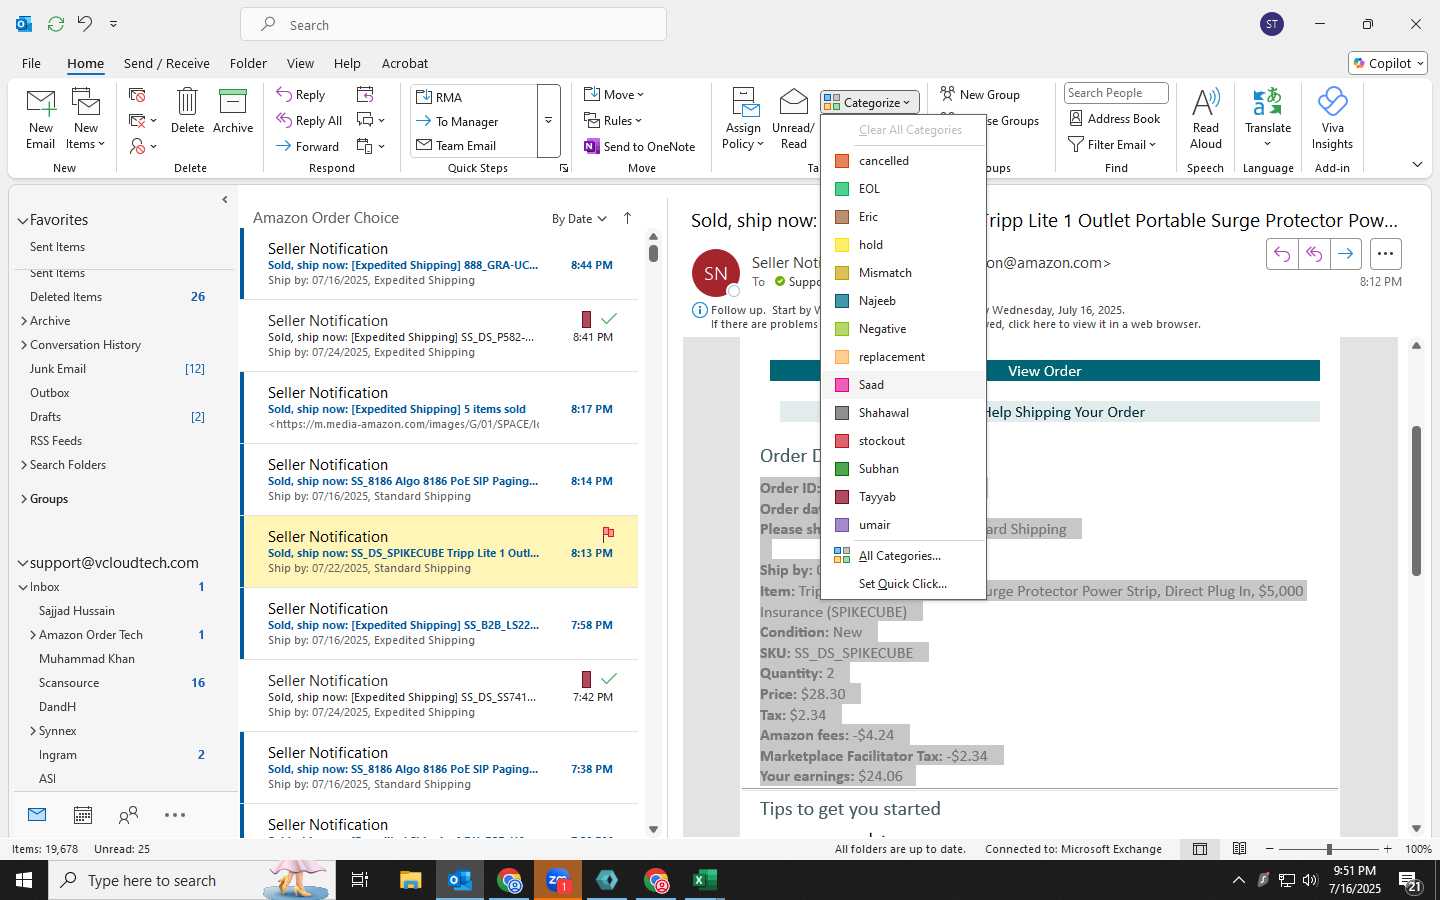The height and width of the screenshot is (900, 1440).
Task: Select Set Quick Click... menu entry
Action: coord(903,583)
